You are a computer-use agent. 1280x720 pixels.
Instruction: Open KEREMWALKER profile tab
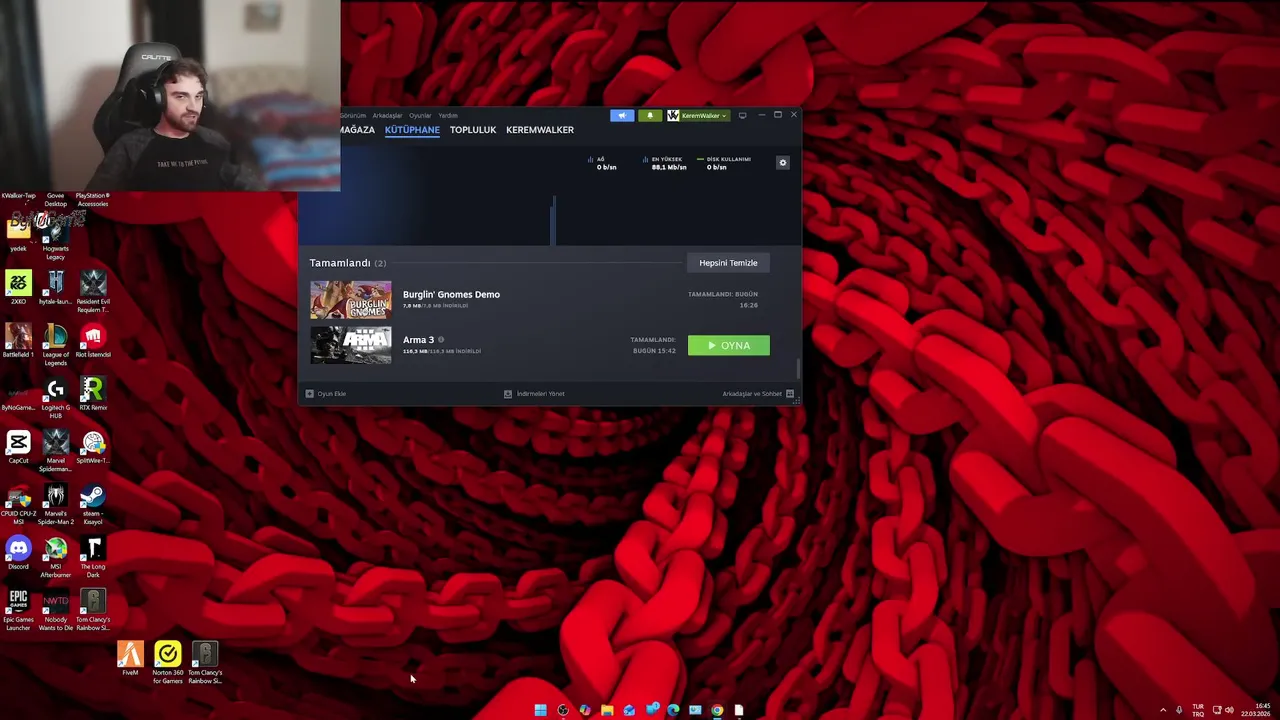pyautogui.click(x=540, y=130)
